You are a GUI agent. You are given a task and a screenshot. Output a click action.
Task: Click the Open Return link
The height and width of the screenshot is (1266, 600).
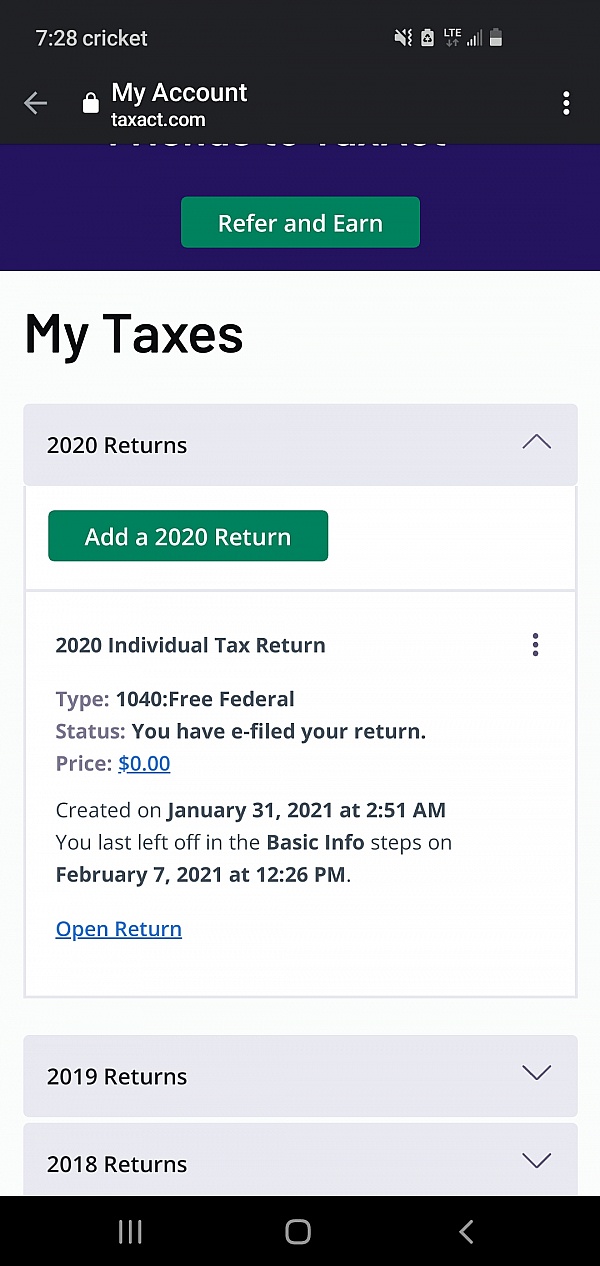pos(119,929)
